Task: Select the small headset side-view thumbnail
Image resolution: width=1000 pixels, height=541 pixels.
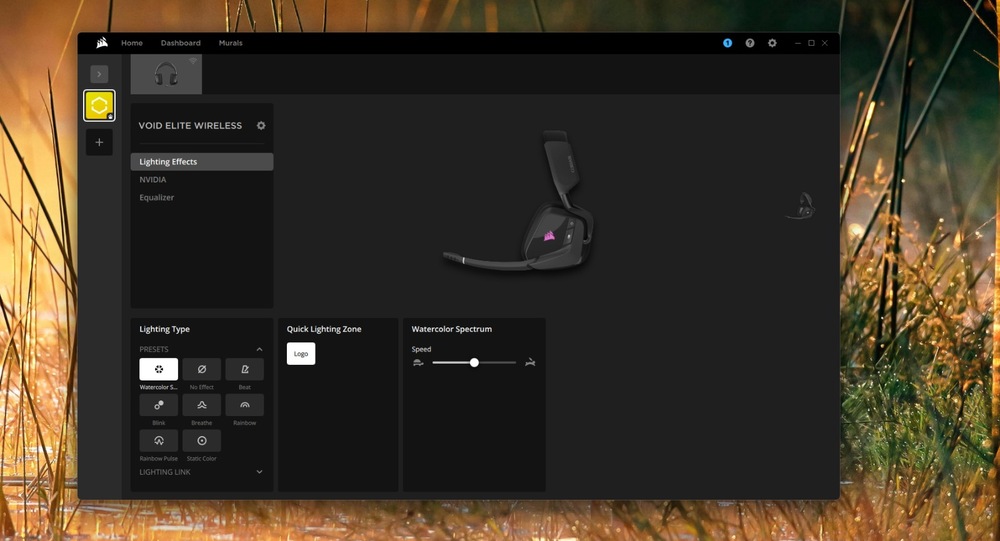Action: coord(802,206)
